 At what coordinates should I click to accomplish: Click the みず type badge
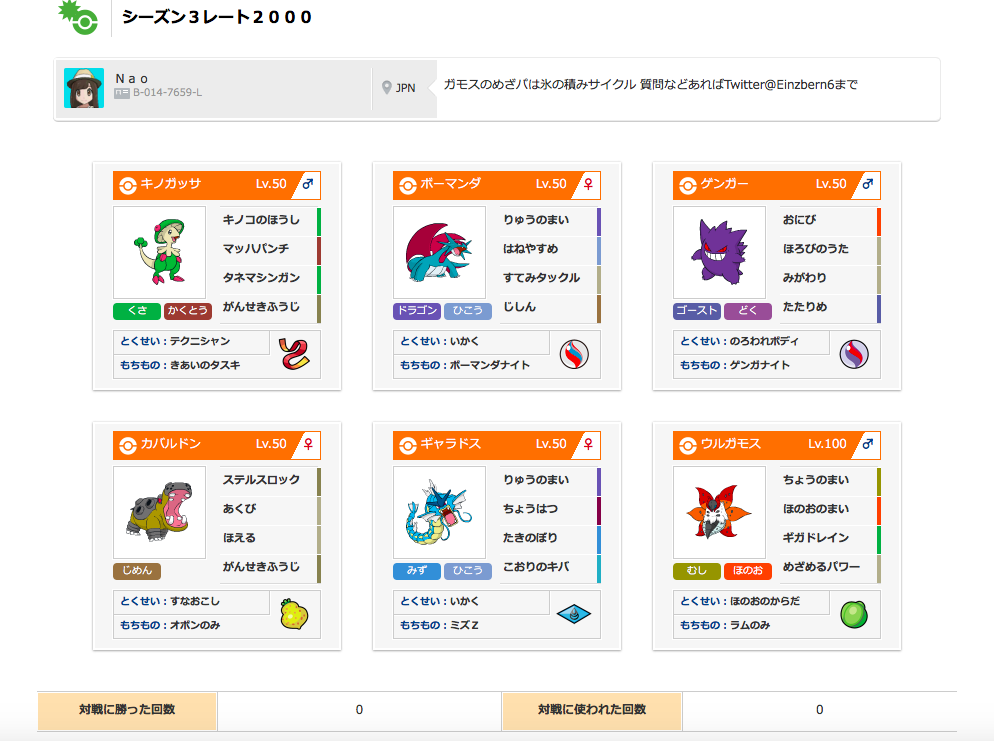[x=417, y=570]
